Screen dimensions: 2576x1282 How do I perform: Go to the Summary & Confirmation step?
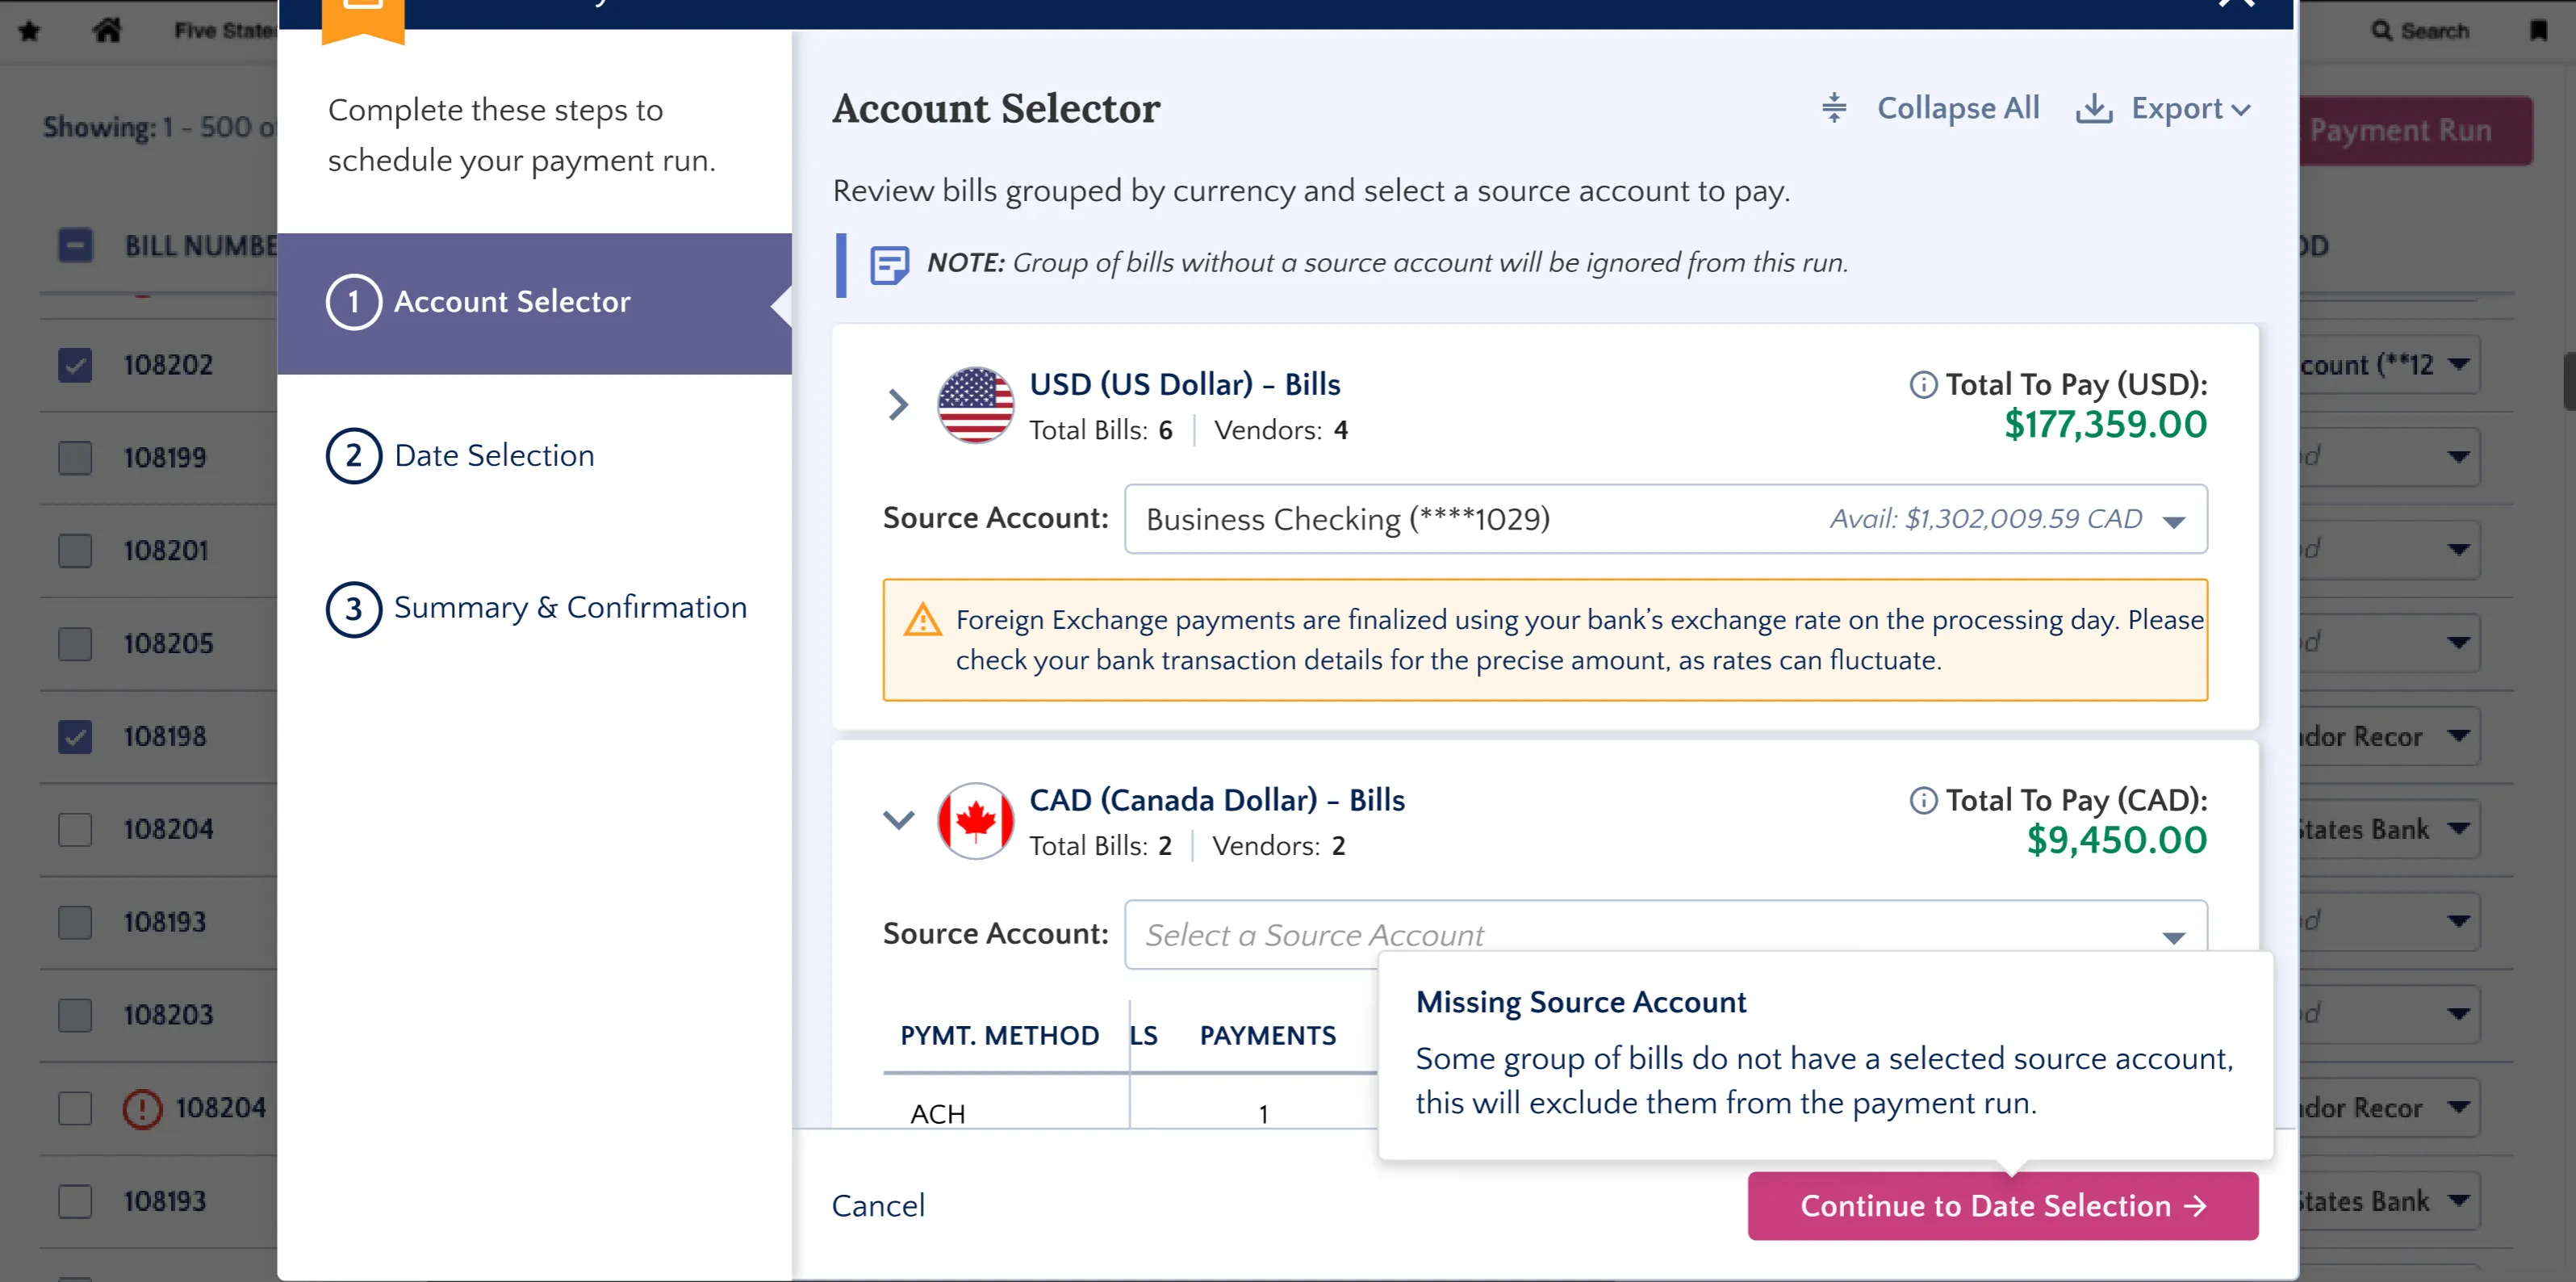tap(536, 609)
